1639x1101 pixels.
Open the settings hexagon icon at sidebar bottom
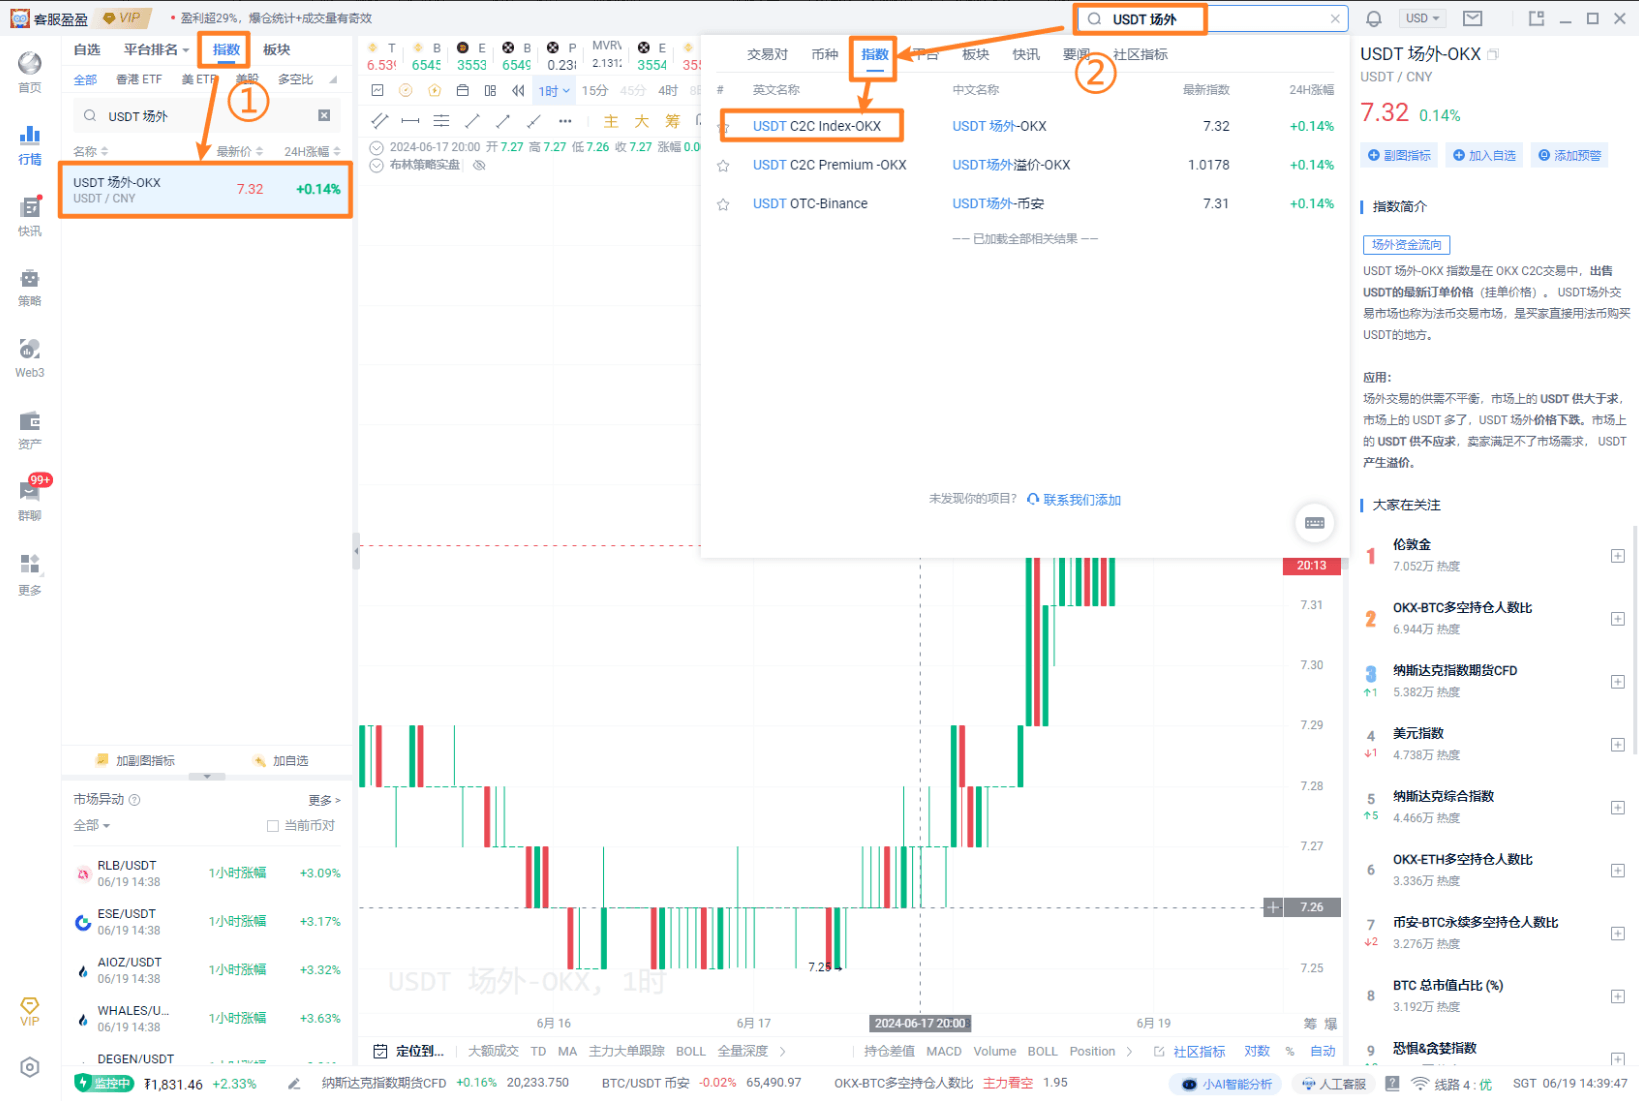(30, 1067)
